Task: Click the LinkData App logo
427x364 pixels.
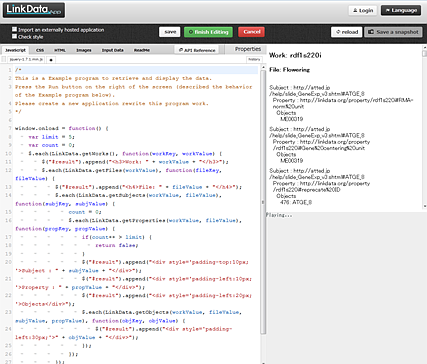Action: coord(34,10)
